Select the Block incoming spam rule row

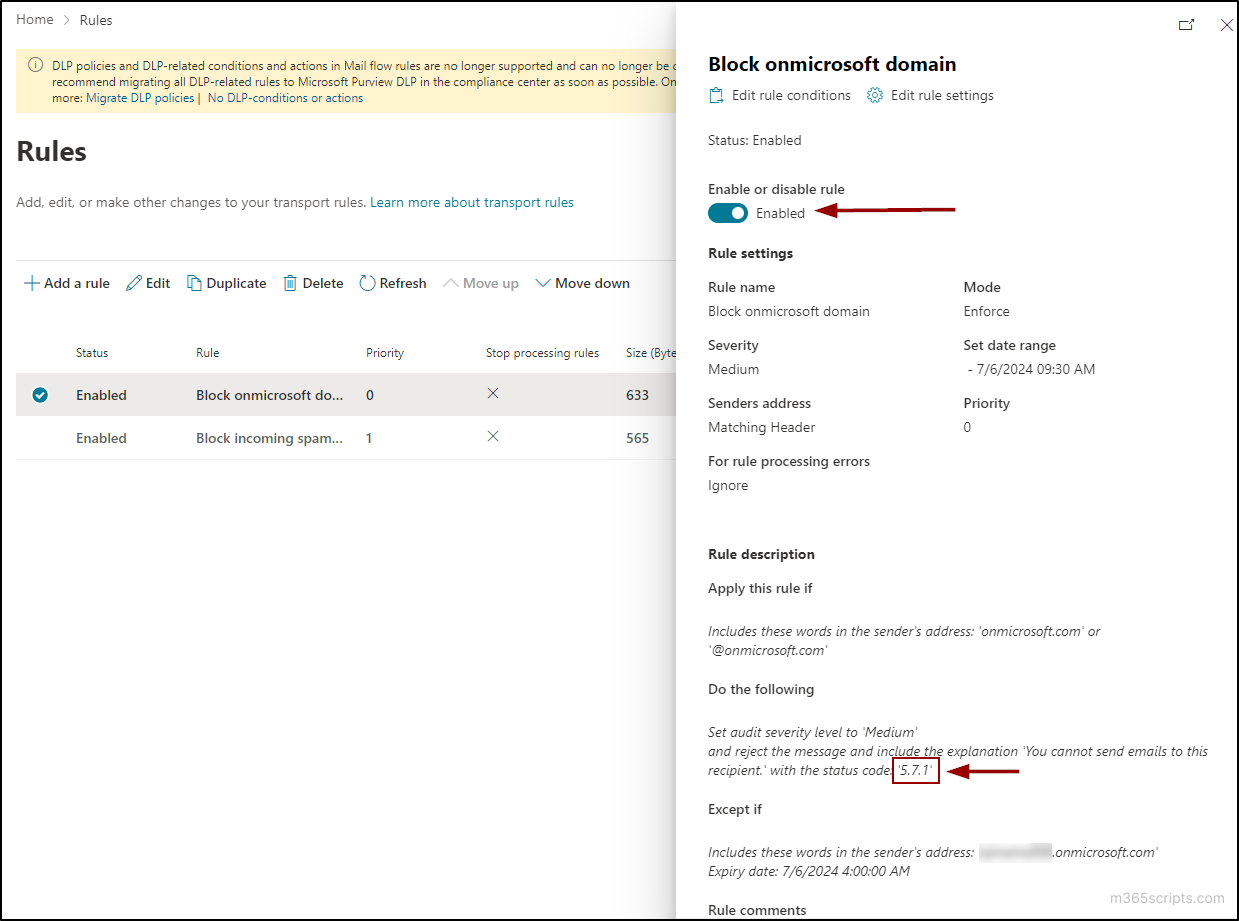point(270,437)
